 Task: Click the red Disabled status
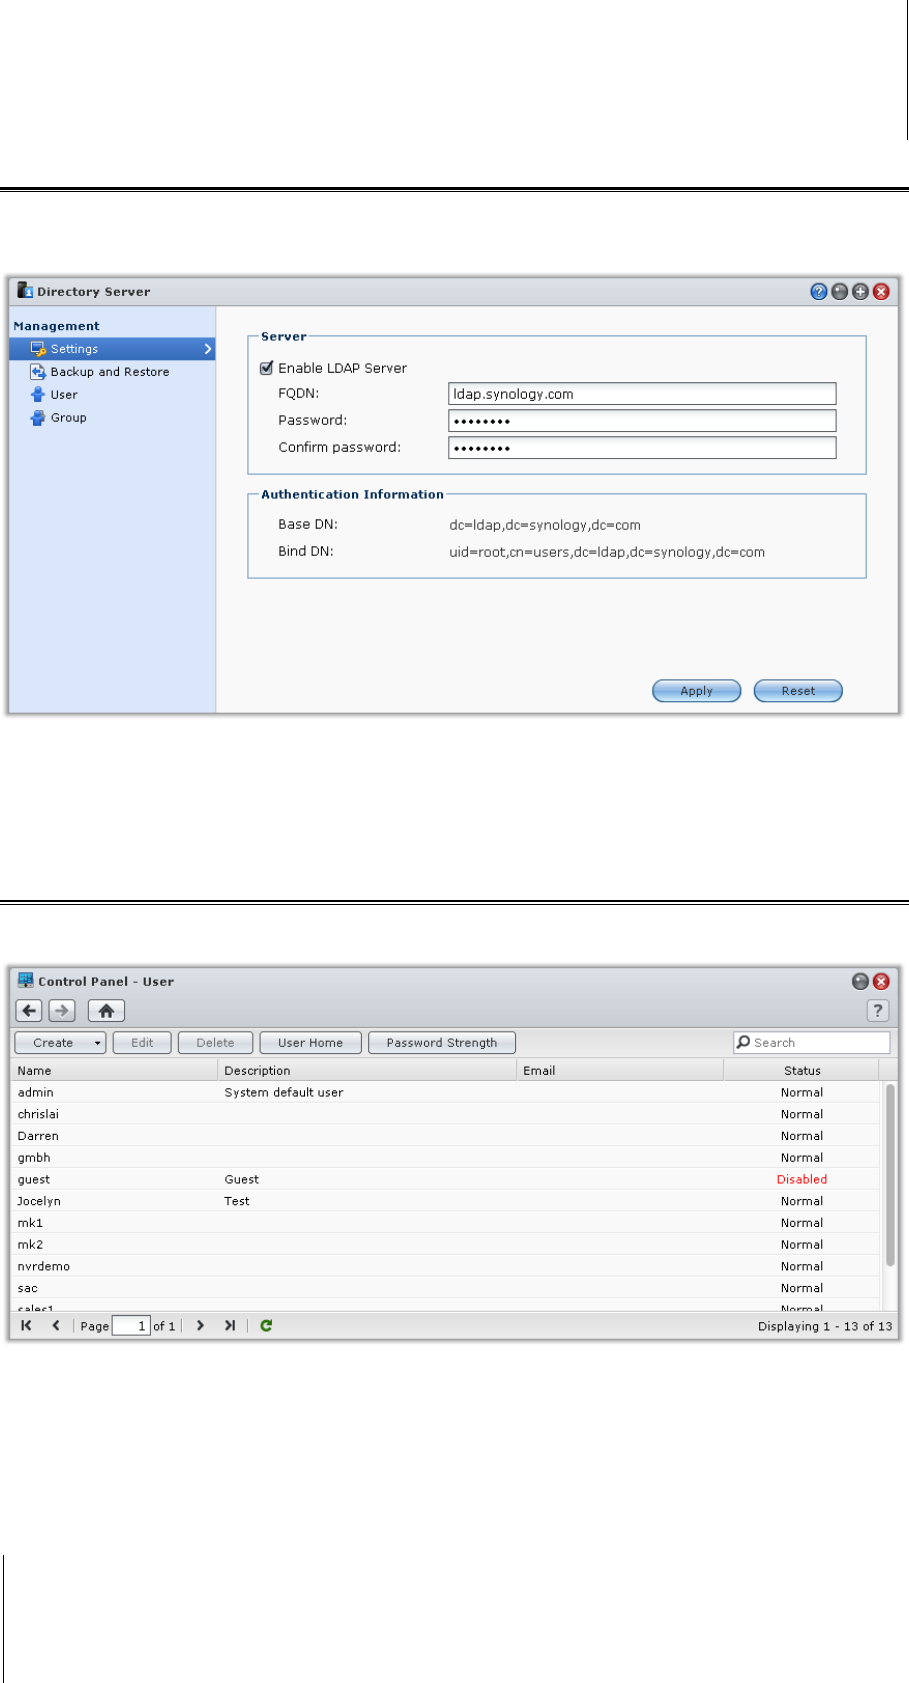(x=802, y=1180)
